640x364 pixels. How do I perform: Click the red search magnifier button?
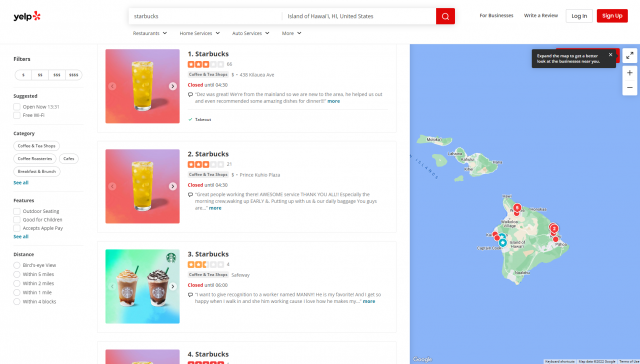point(445,16)
